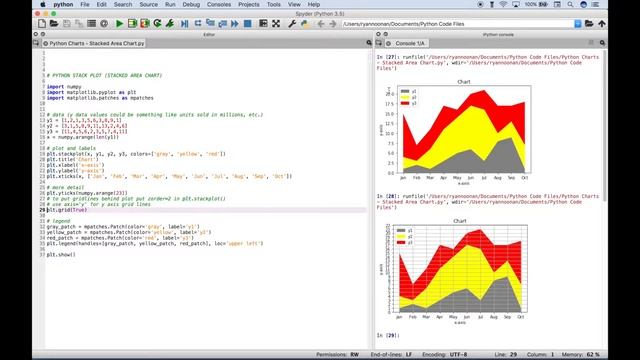
Task: Open the file list icon in the toolbar
Action: click(91, 24)
